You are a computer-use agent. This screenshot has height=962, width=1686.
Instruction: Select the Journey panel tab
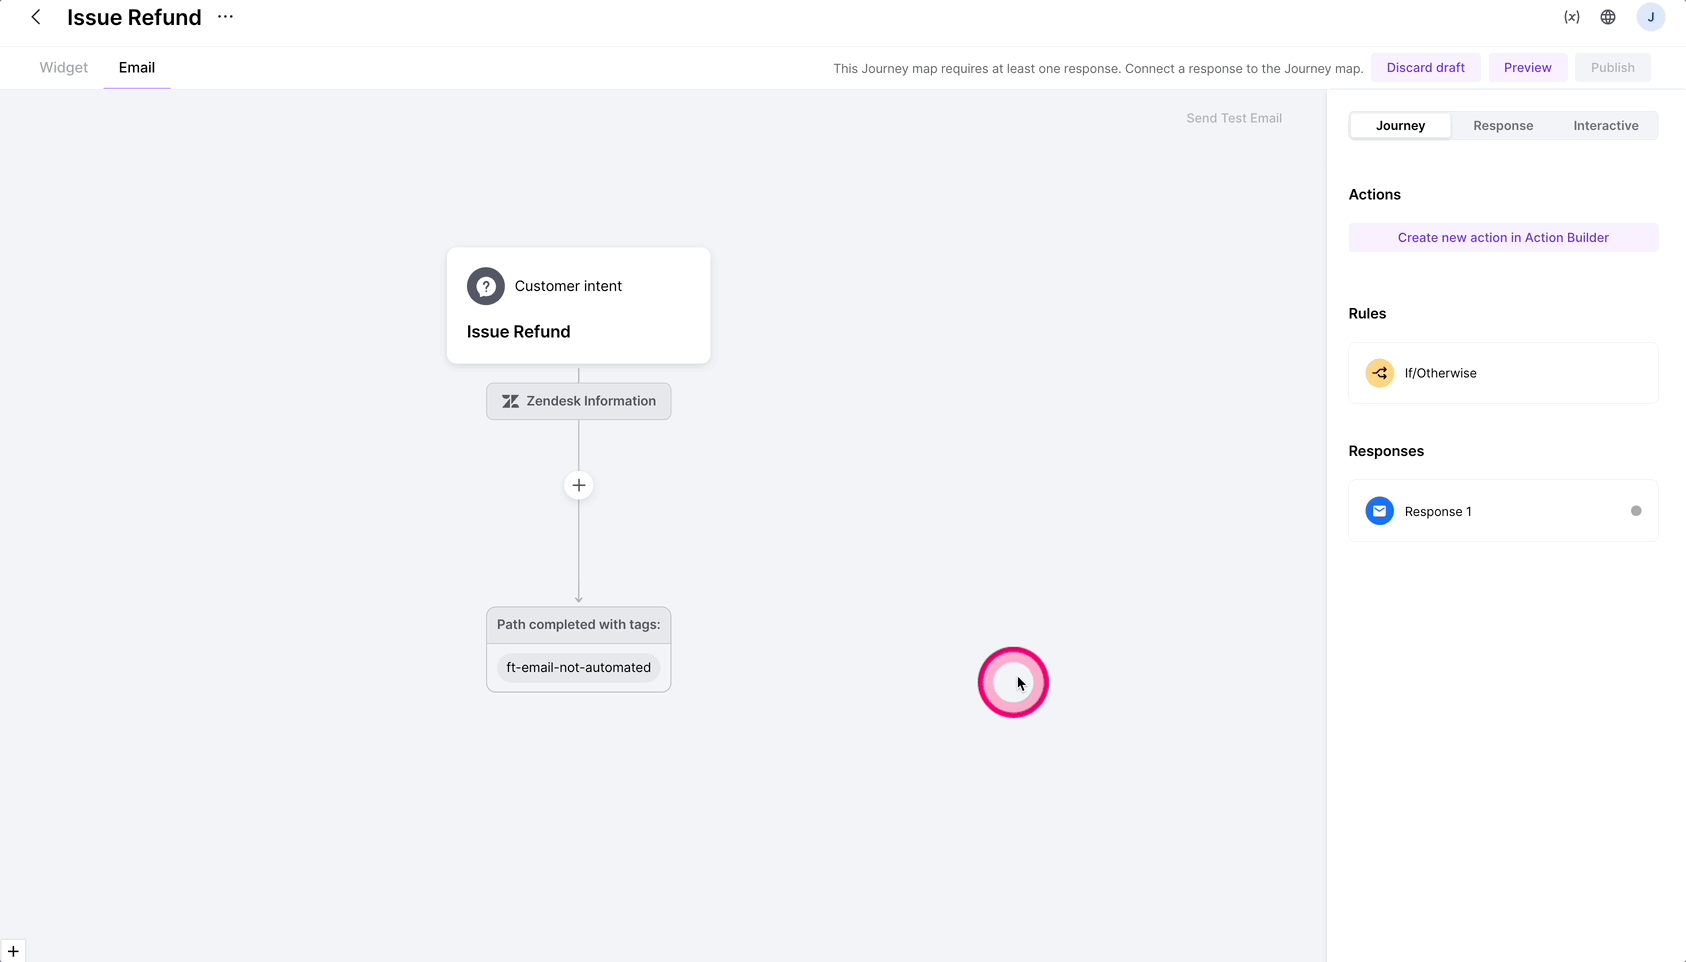coord(1400,125)
